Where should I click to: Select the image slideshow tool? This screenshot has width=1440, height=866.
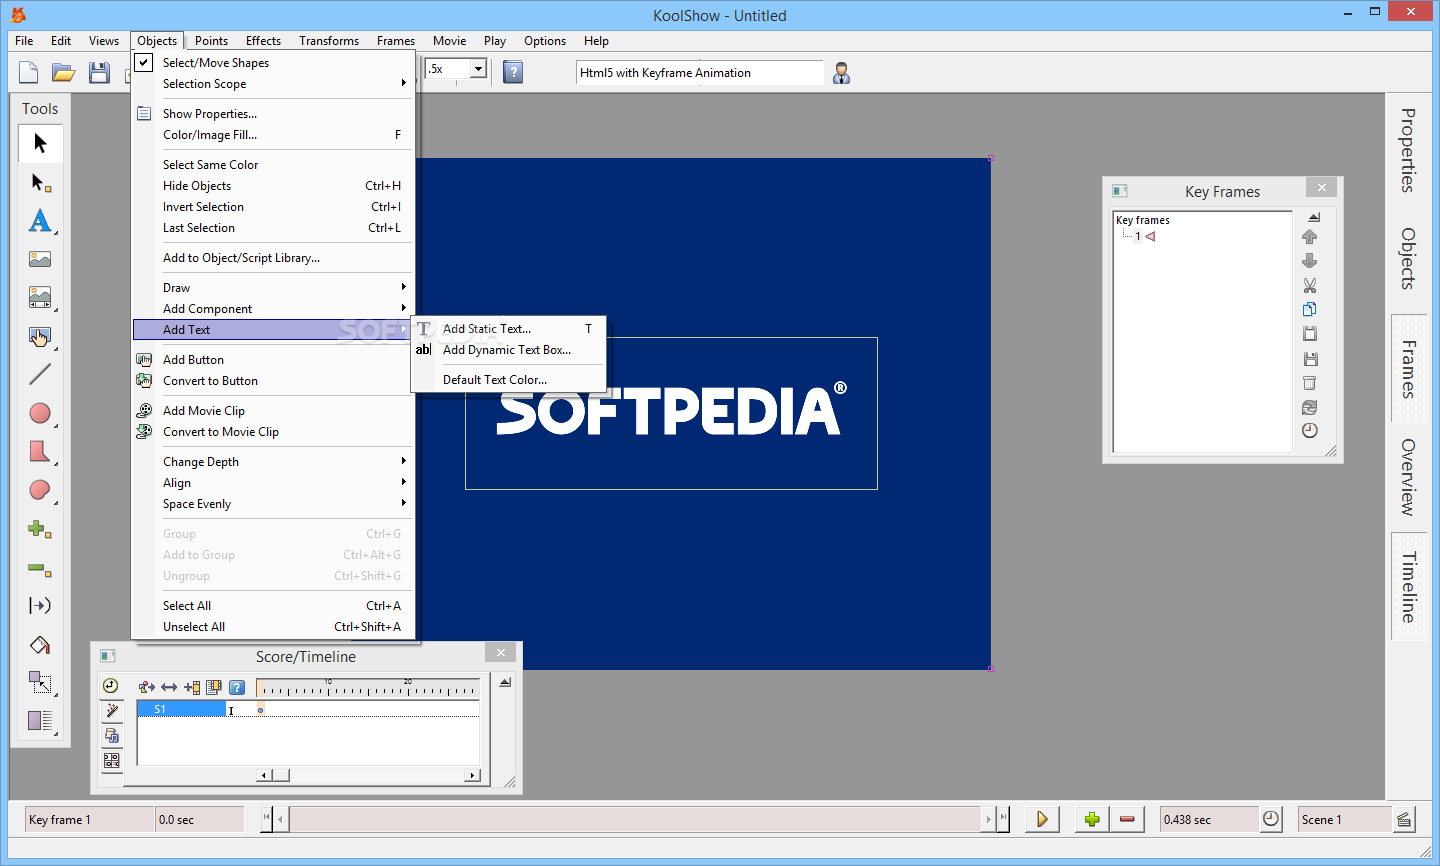click(x=40, y=297)
